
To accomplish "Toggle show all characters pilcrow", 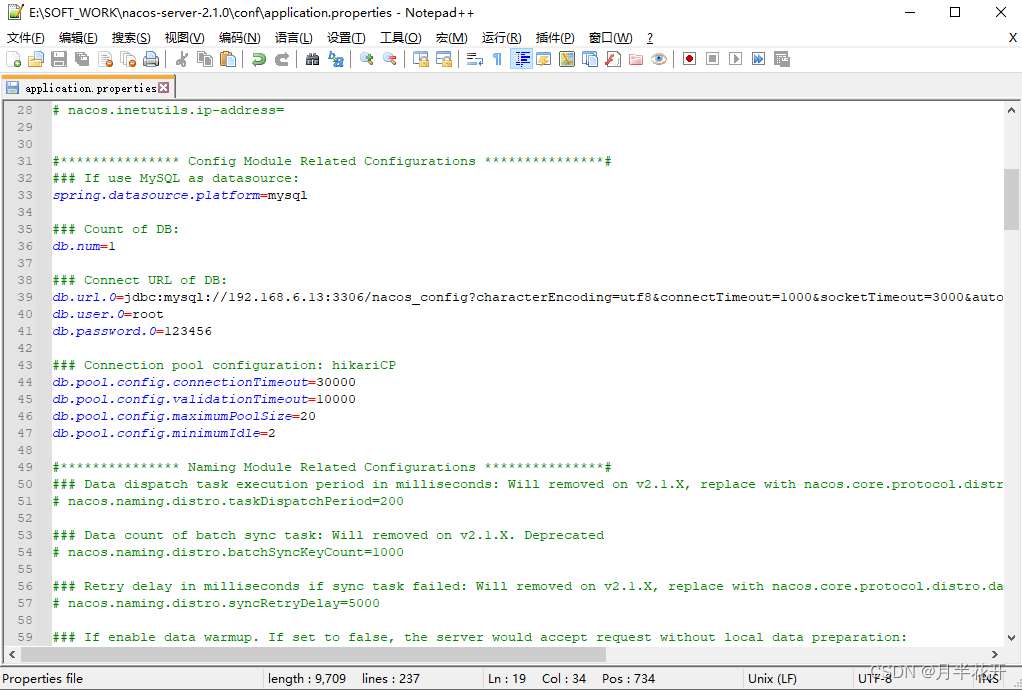I will point(497,59).
